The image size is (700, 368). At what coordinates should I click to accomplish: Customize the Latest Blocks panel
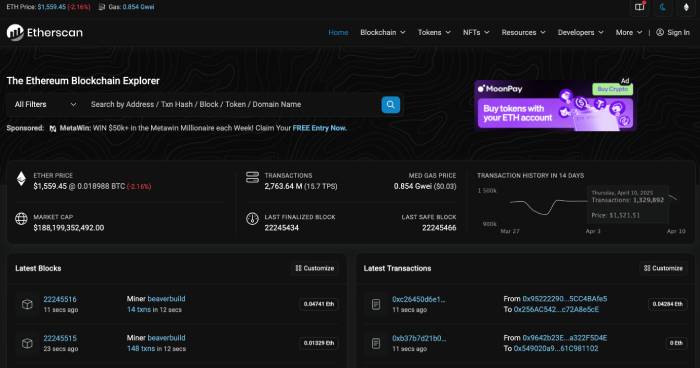coord(315,268)
